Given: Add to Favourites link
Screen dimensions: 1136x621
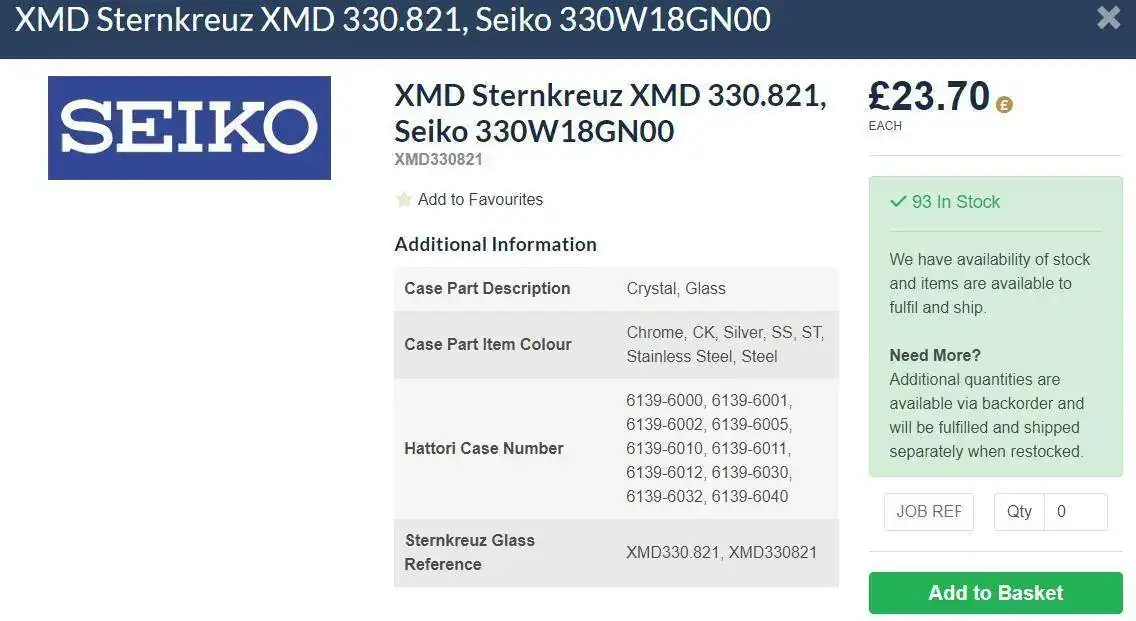Looking at the screenshot, I should (x=480, y=199).
